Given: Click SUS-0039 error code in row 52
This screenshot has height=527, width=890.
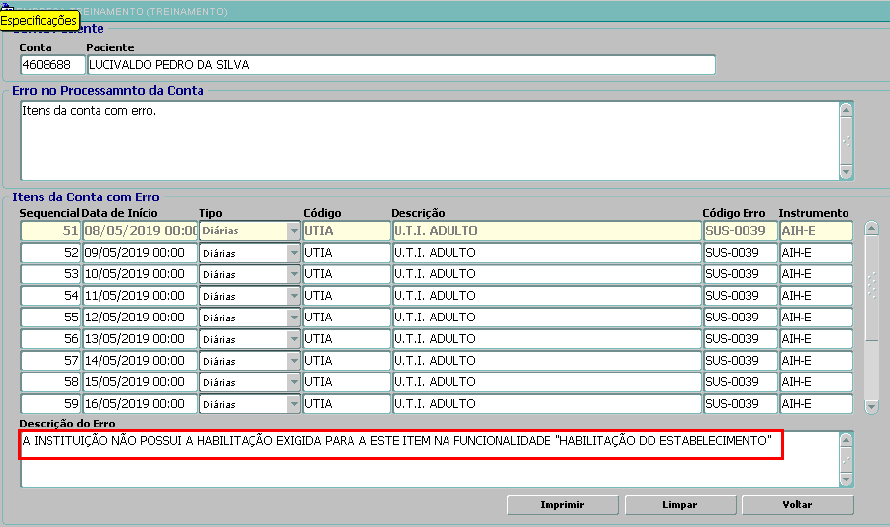Looking at the screenshot, I should tap(740, 253).
